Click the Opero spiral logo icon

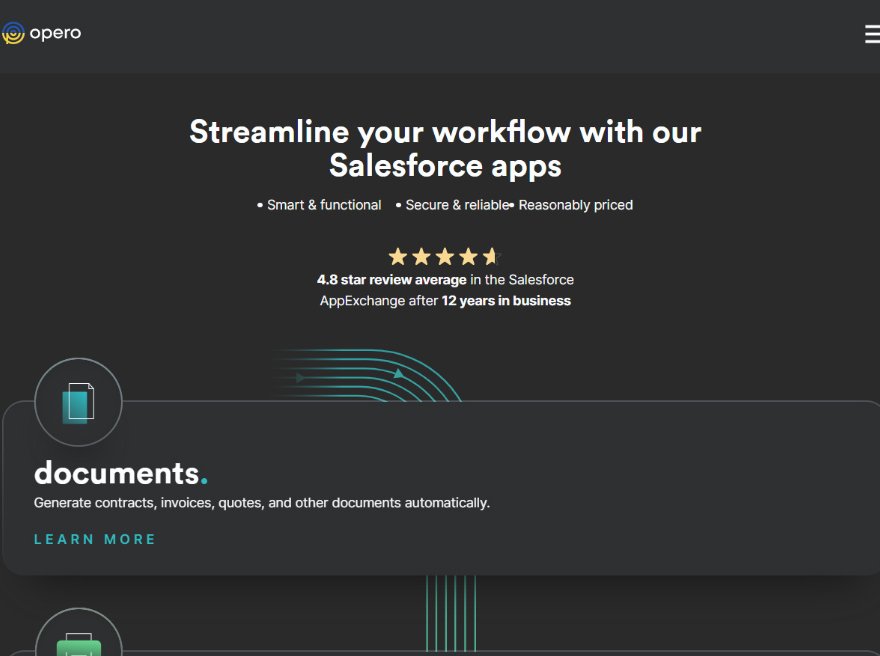(13, 33)
